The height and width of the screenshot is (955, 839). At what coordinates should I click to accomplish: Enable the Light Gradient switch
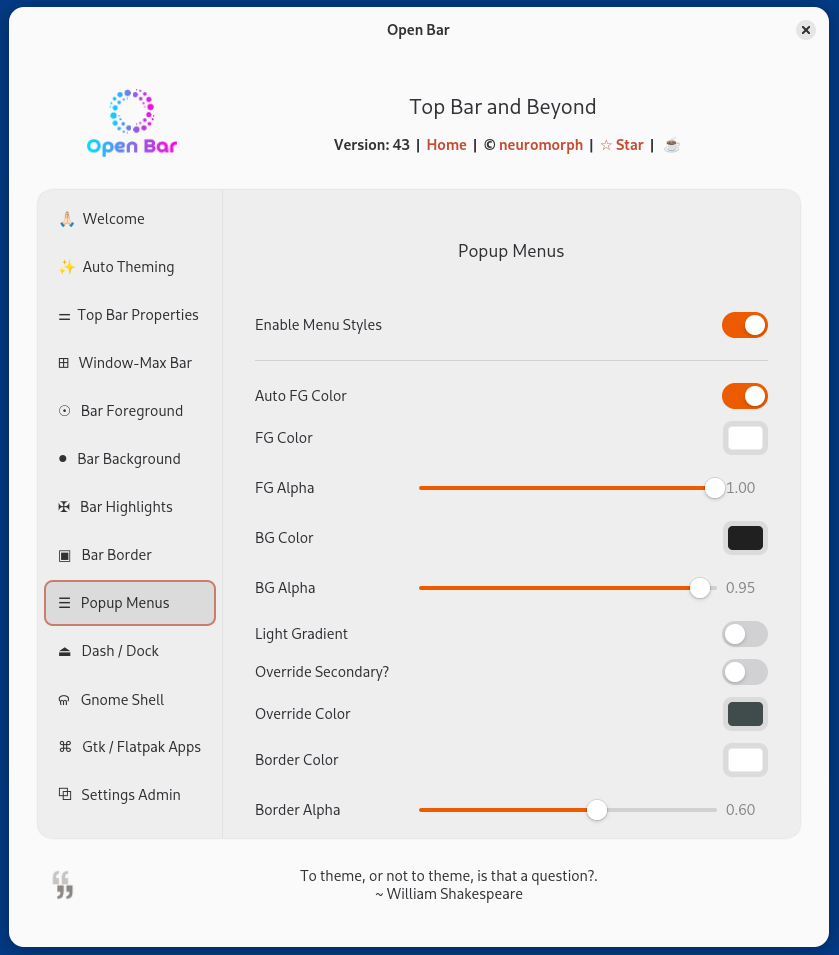[x=744, y=634]
